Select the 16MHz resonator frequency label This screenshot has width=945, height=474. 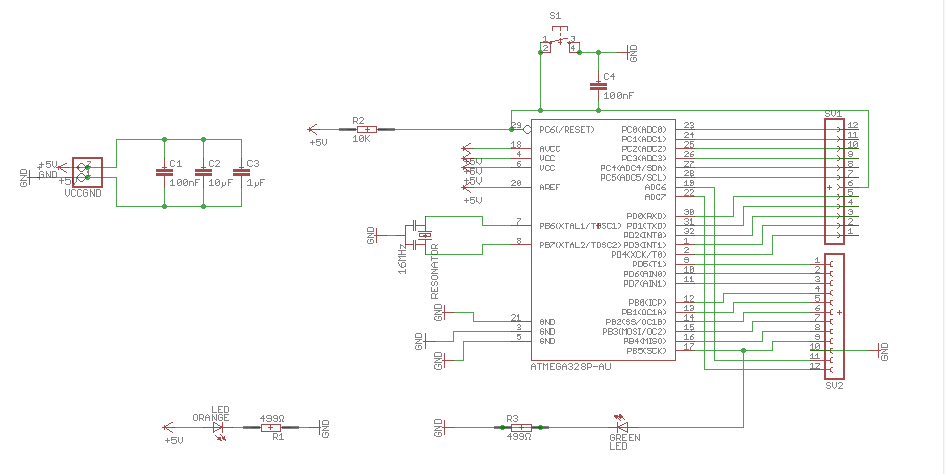(x=402, y=258)
